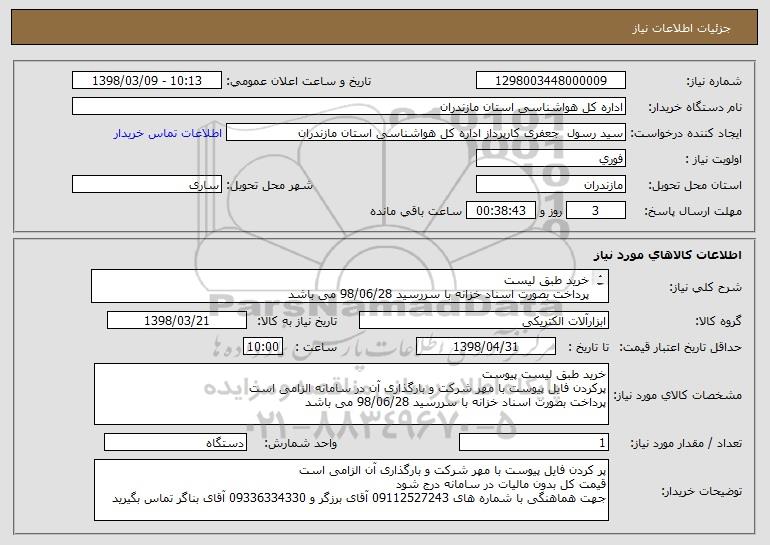Click the delivery province field مازندران

click(x=550, y=185)
